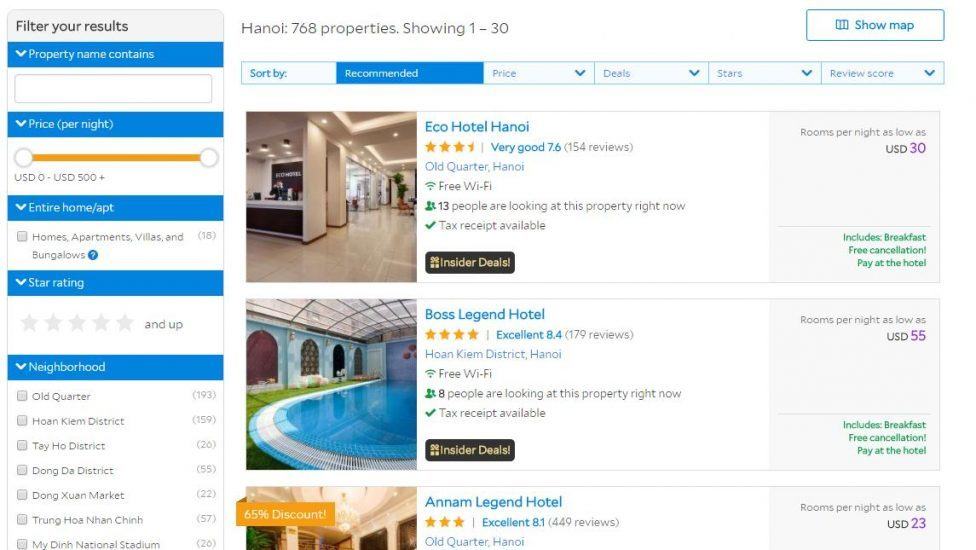Select the Recommended sort tab
The height and width of the screenshot is (550, 976).
click(410, 73)
